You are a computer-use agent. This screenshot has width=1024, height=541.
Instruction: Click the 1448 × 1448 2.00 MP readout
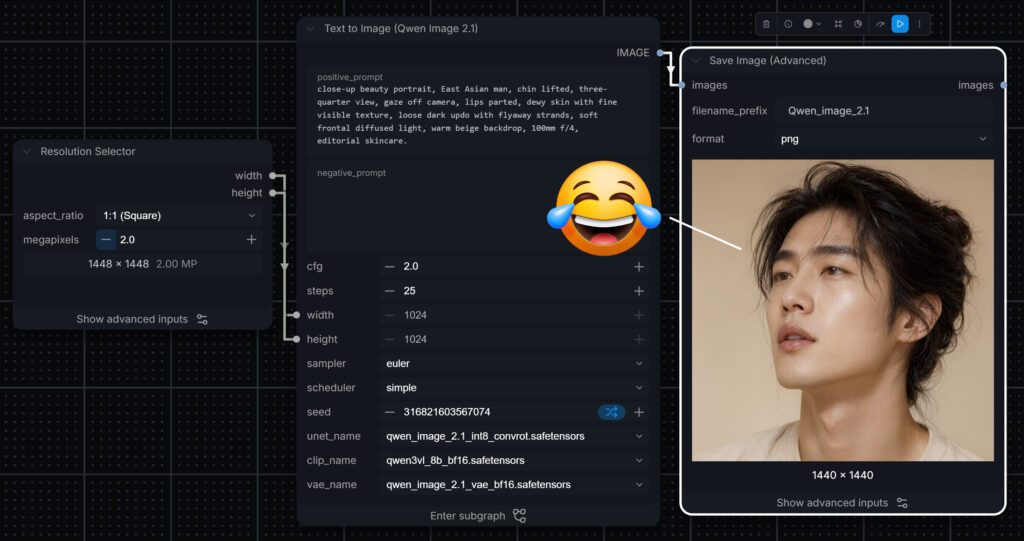pyautogui.click(x=142, y=264)
